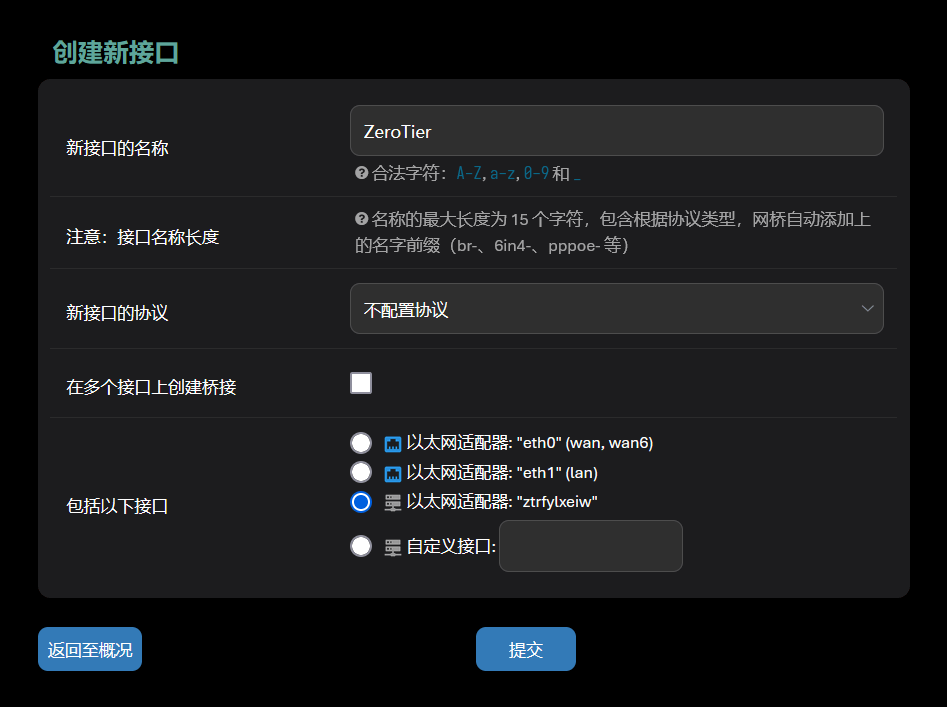Click the help icon beside 名称的最大长度
The height and width of the screenshot is (707, 947).
362,219
